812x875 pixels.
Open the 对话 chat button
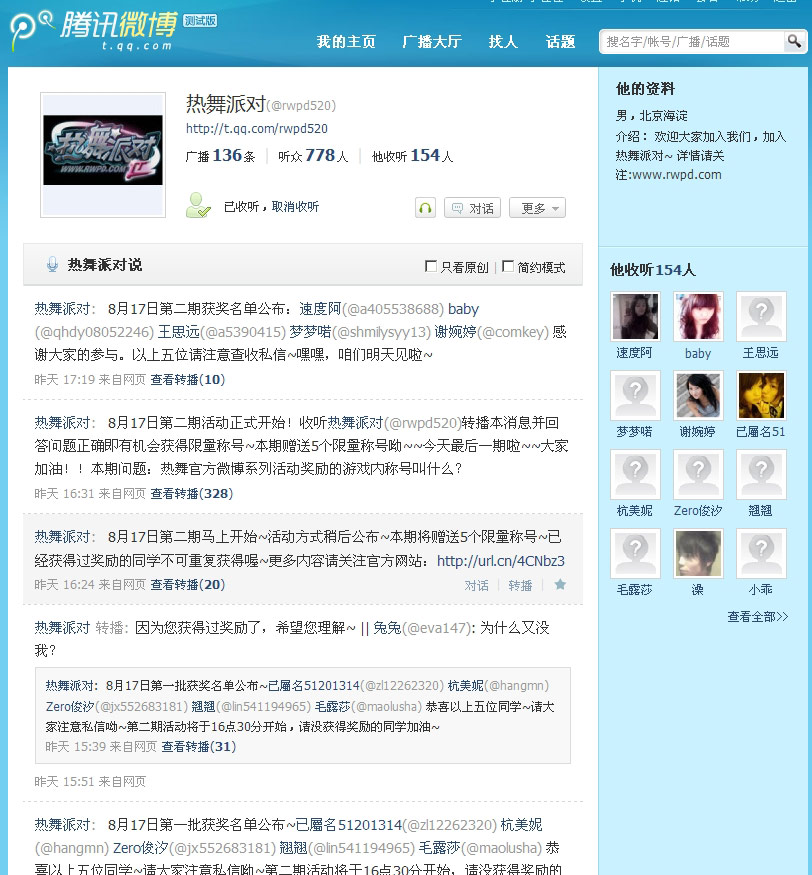(472, 208)
